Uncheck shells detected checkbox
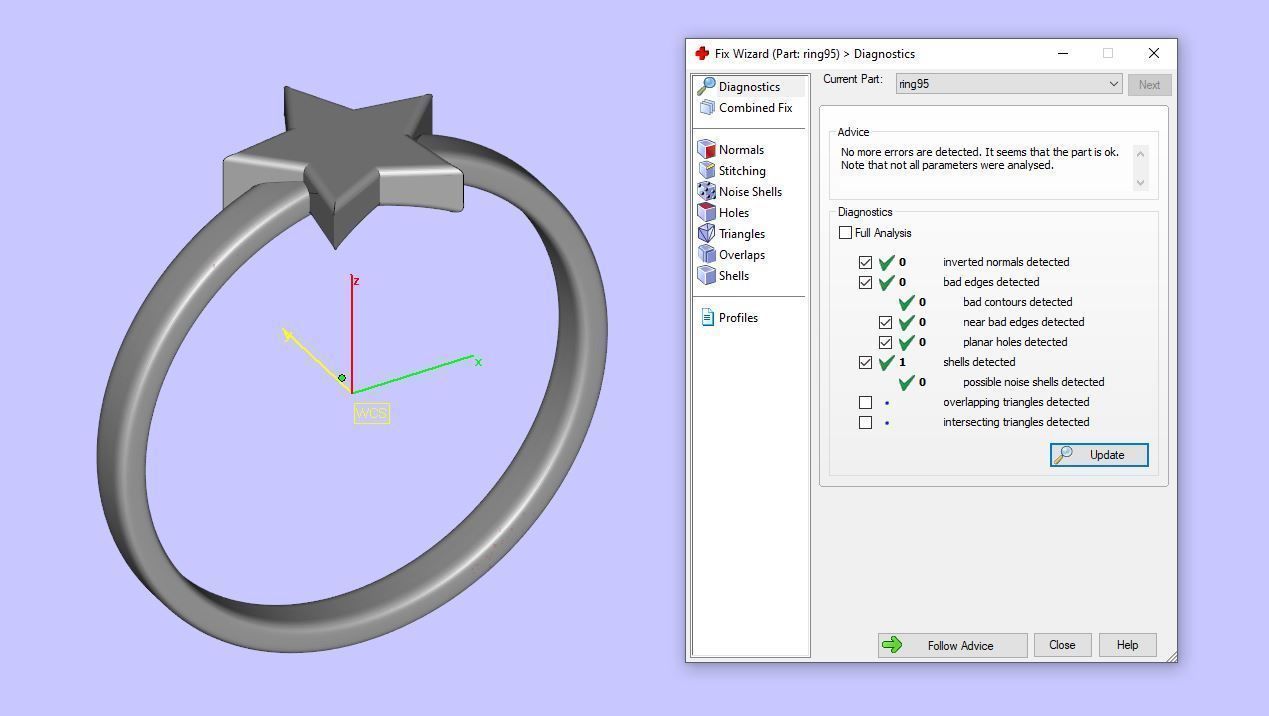This screenshot has width=1269, height=716. coord(866,362)
